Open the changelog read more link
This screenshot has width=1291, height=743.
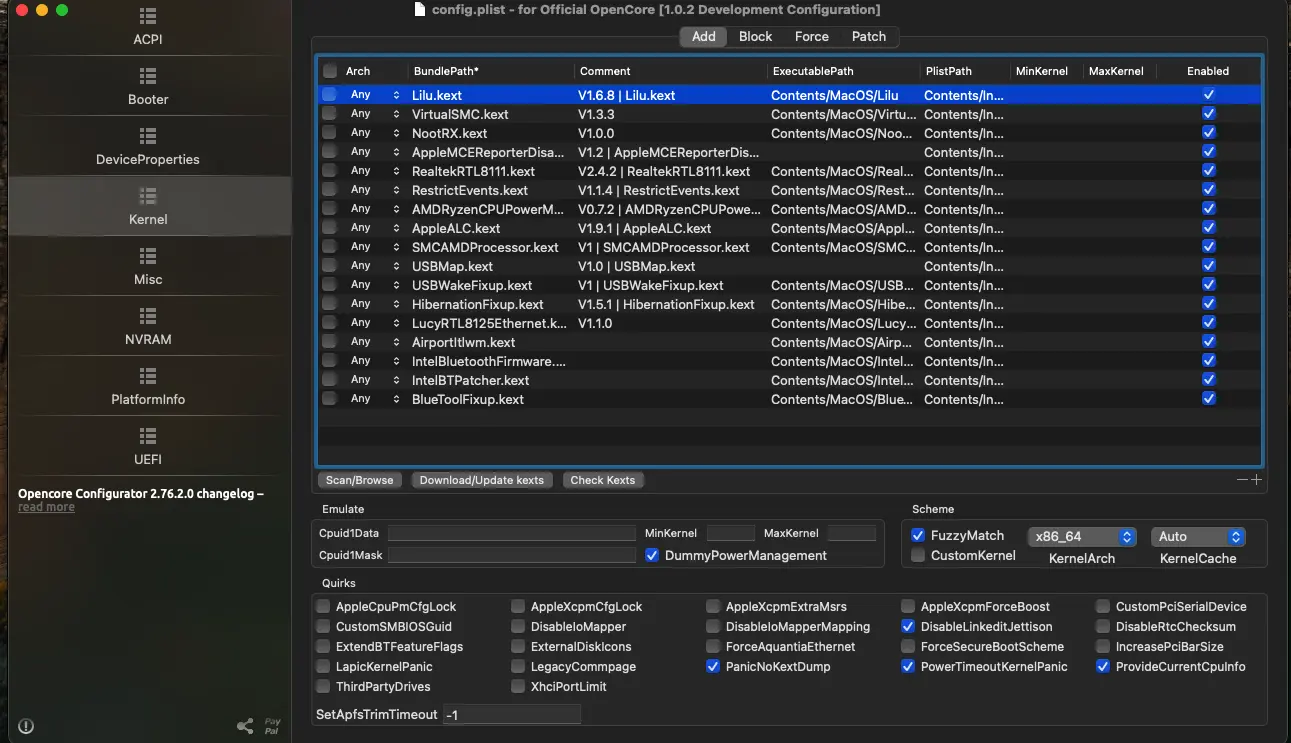46,507
